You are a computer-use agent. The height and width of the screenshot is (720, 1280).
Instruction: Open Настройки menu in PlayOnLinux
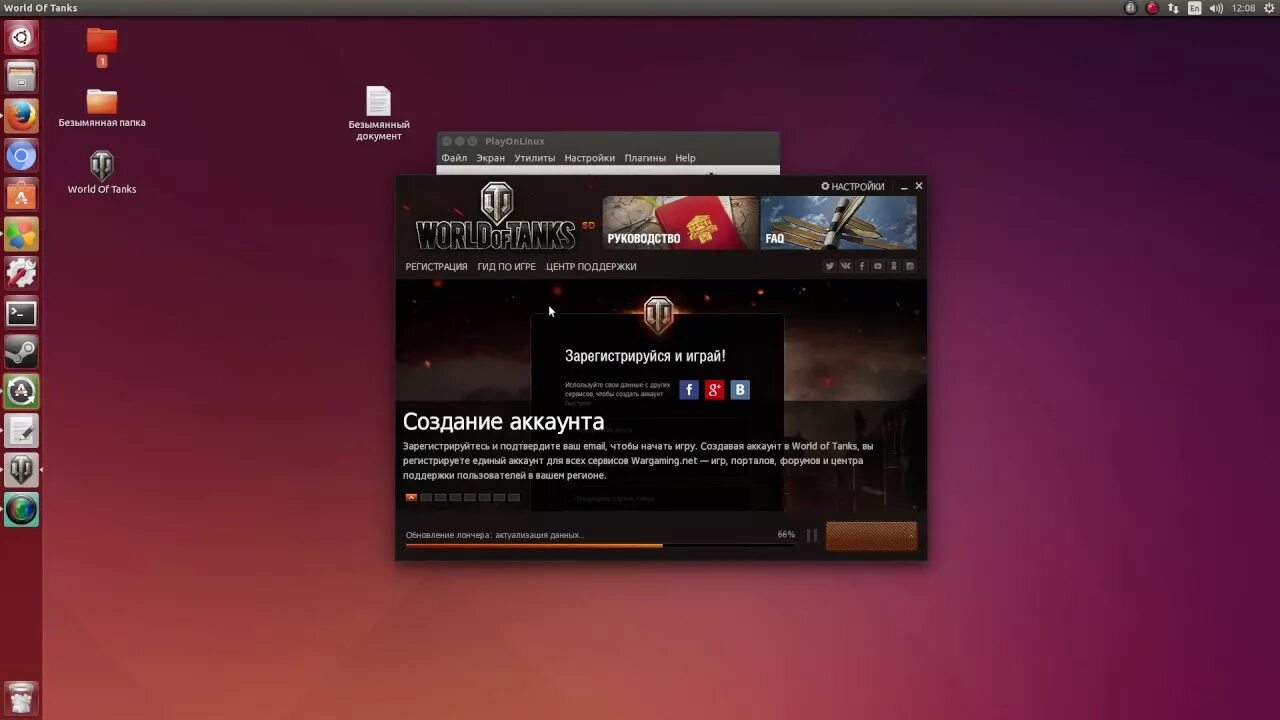[590, 158]
